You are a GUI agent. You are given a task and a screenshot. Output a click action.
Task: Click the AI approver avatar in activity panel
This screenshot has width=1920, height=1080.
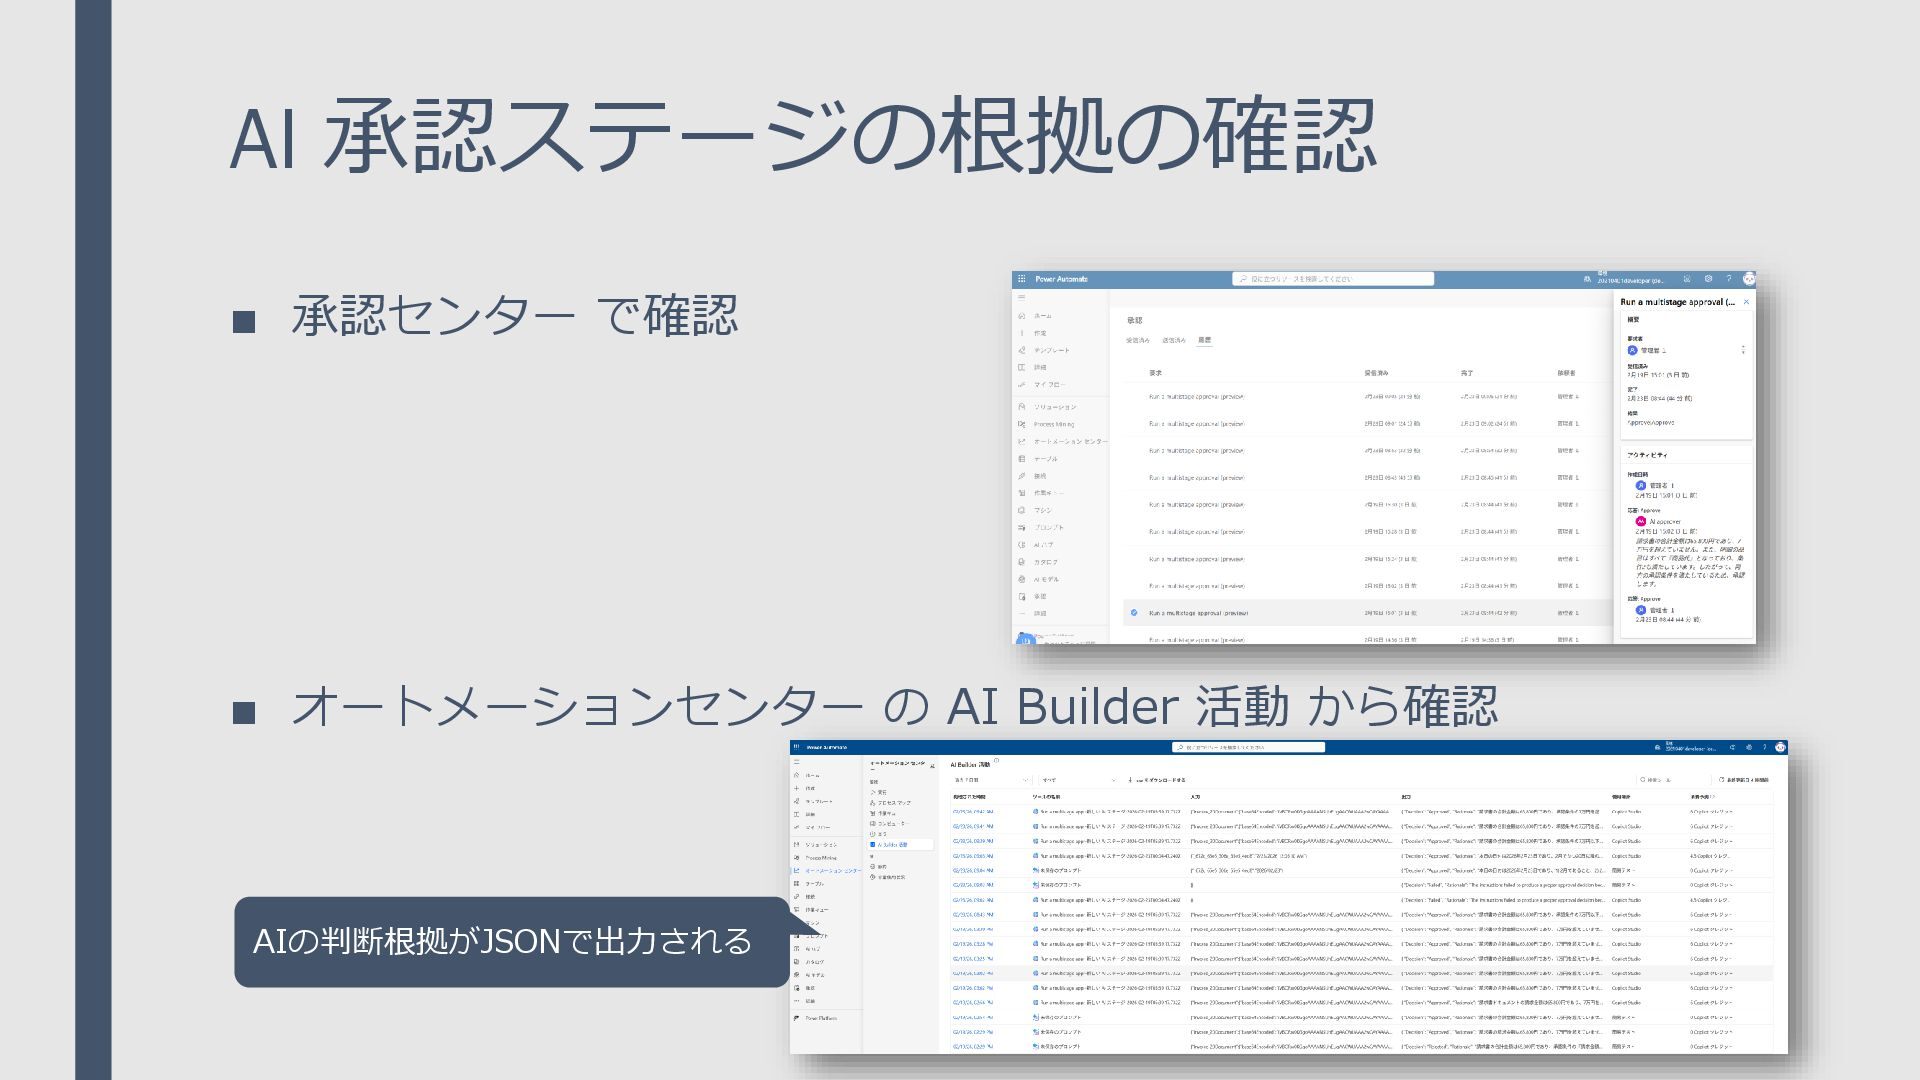(1640, 521)
